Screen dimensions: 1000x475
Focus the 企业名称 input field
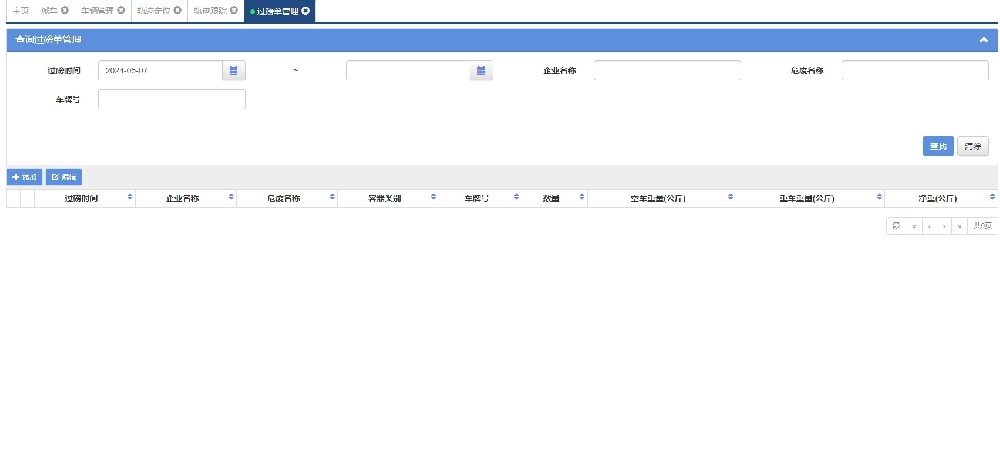click(x=667, y=71)
